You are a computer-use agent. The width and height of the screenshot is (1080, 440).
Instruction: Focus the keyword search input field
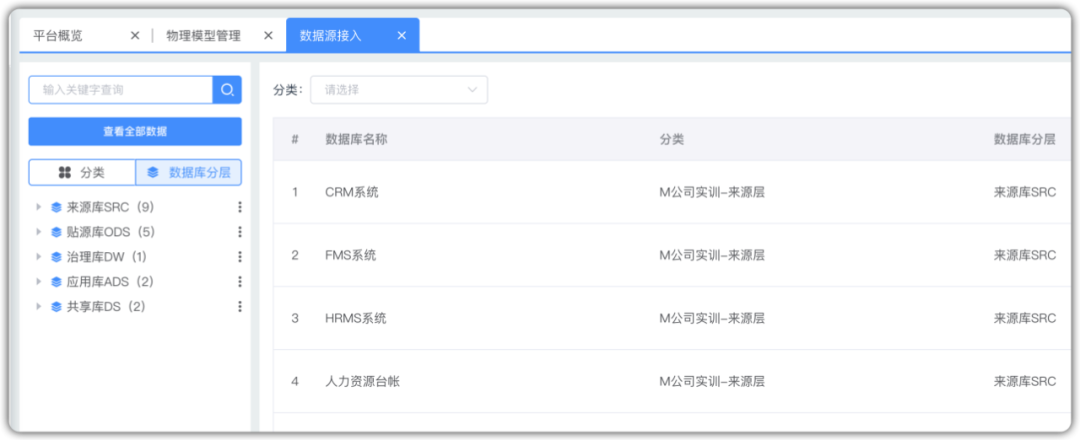[x=120, y=90]
